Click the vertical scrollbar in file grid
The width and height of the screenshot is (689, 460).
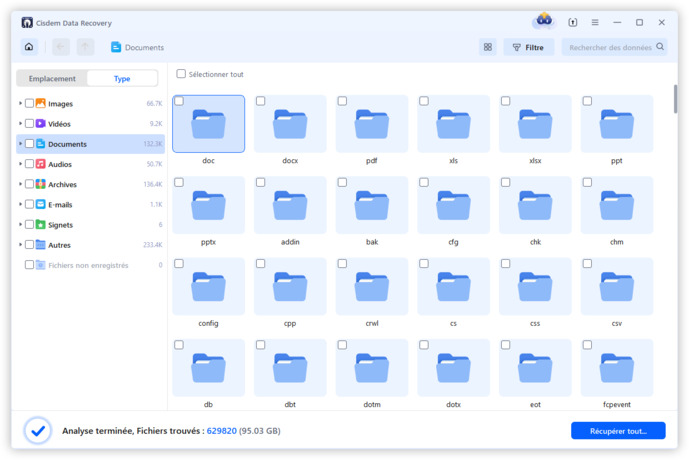(x=674, y=104)
